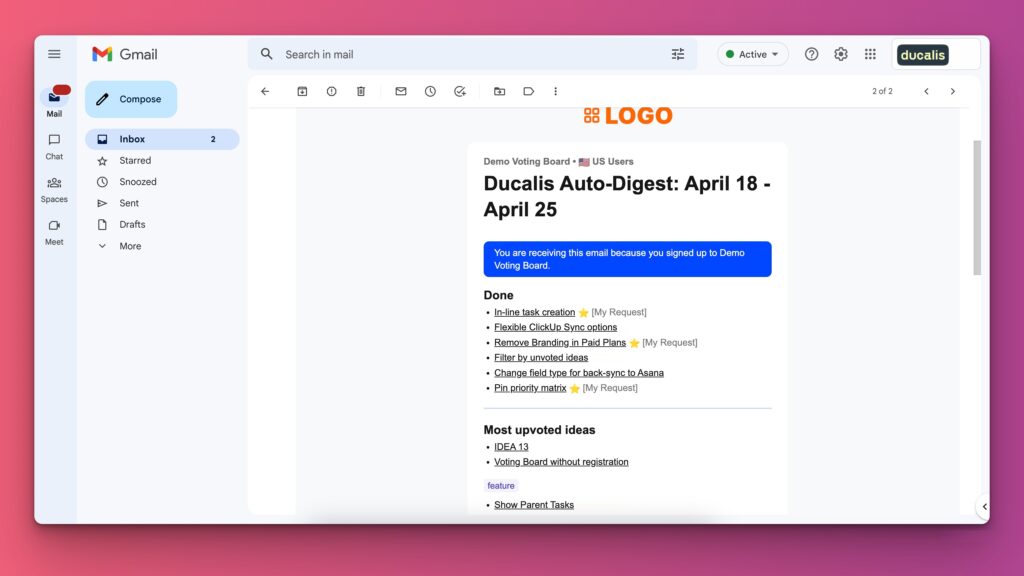This screenshot has width=1024, height=576.
Task: Open the main menu hamburger icon
Action: coord(54,54)
